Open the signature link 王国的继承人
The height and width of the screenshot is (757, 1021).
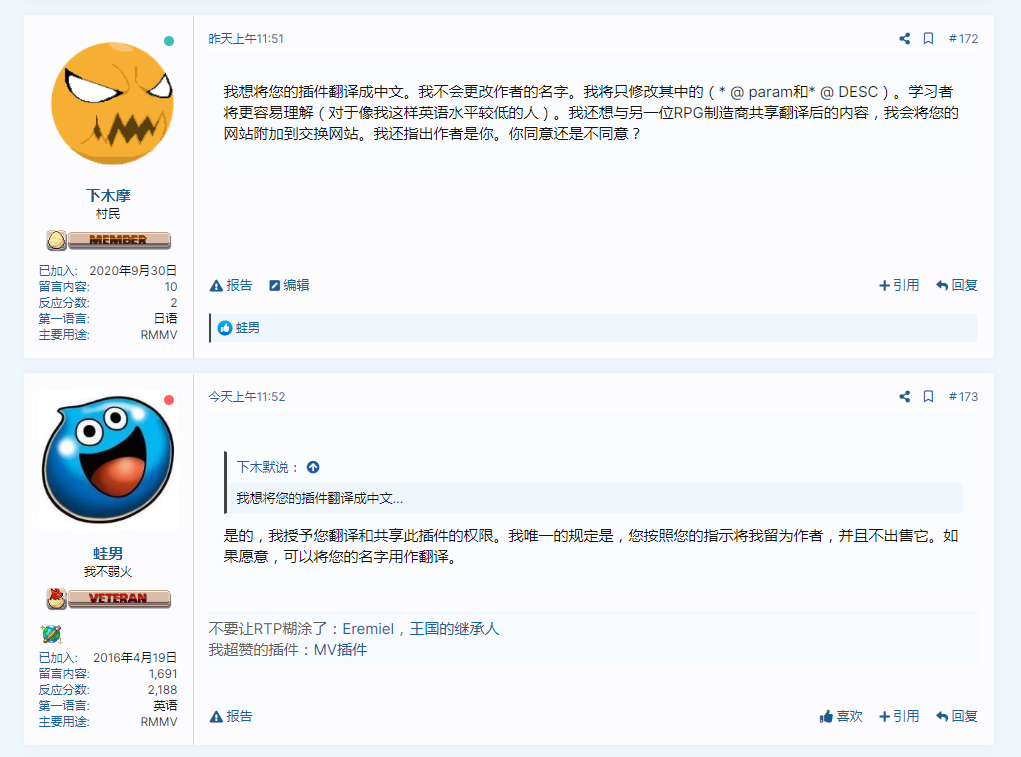pos(455,629)
